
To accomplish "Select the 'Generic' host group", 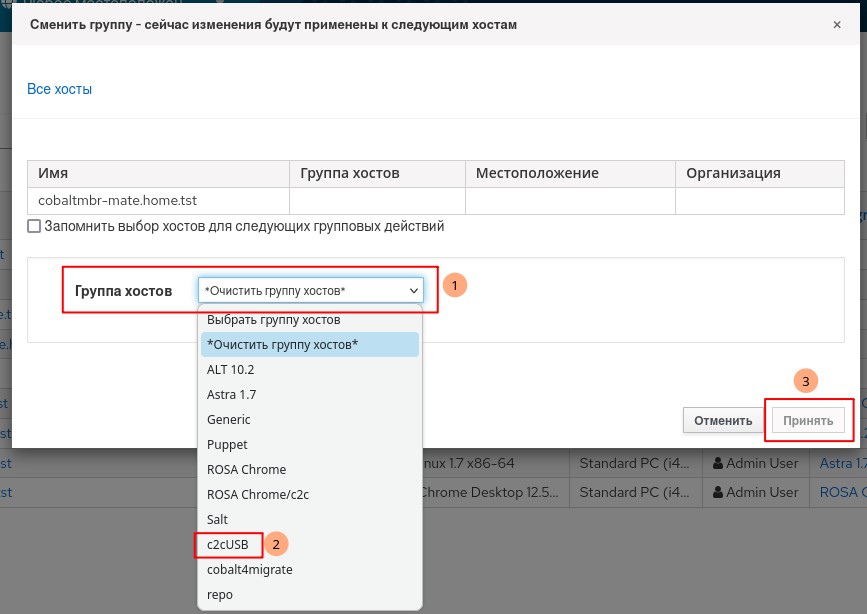I will (228, 420).
